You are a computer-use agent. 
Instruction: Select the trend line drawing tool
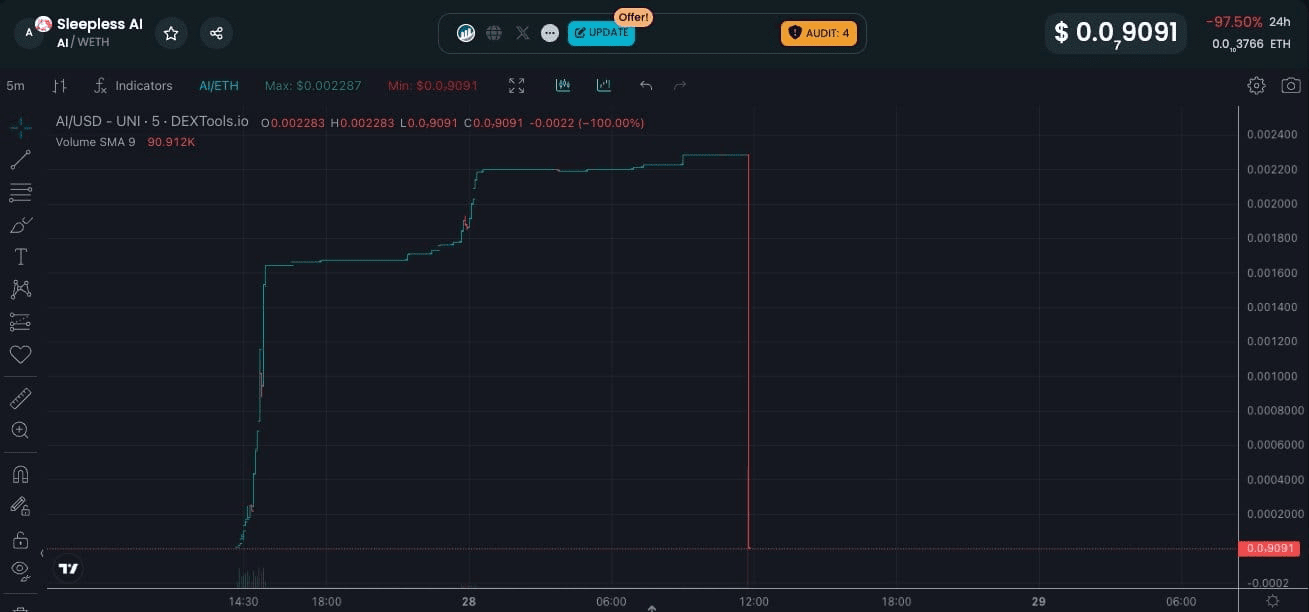point(20,159)
